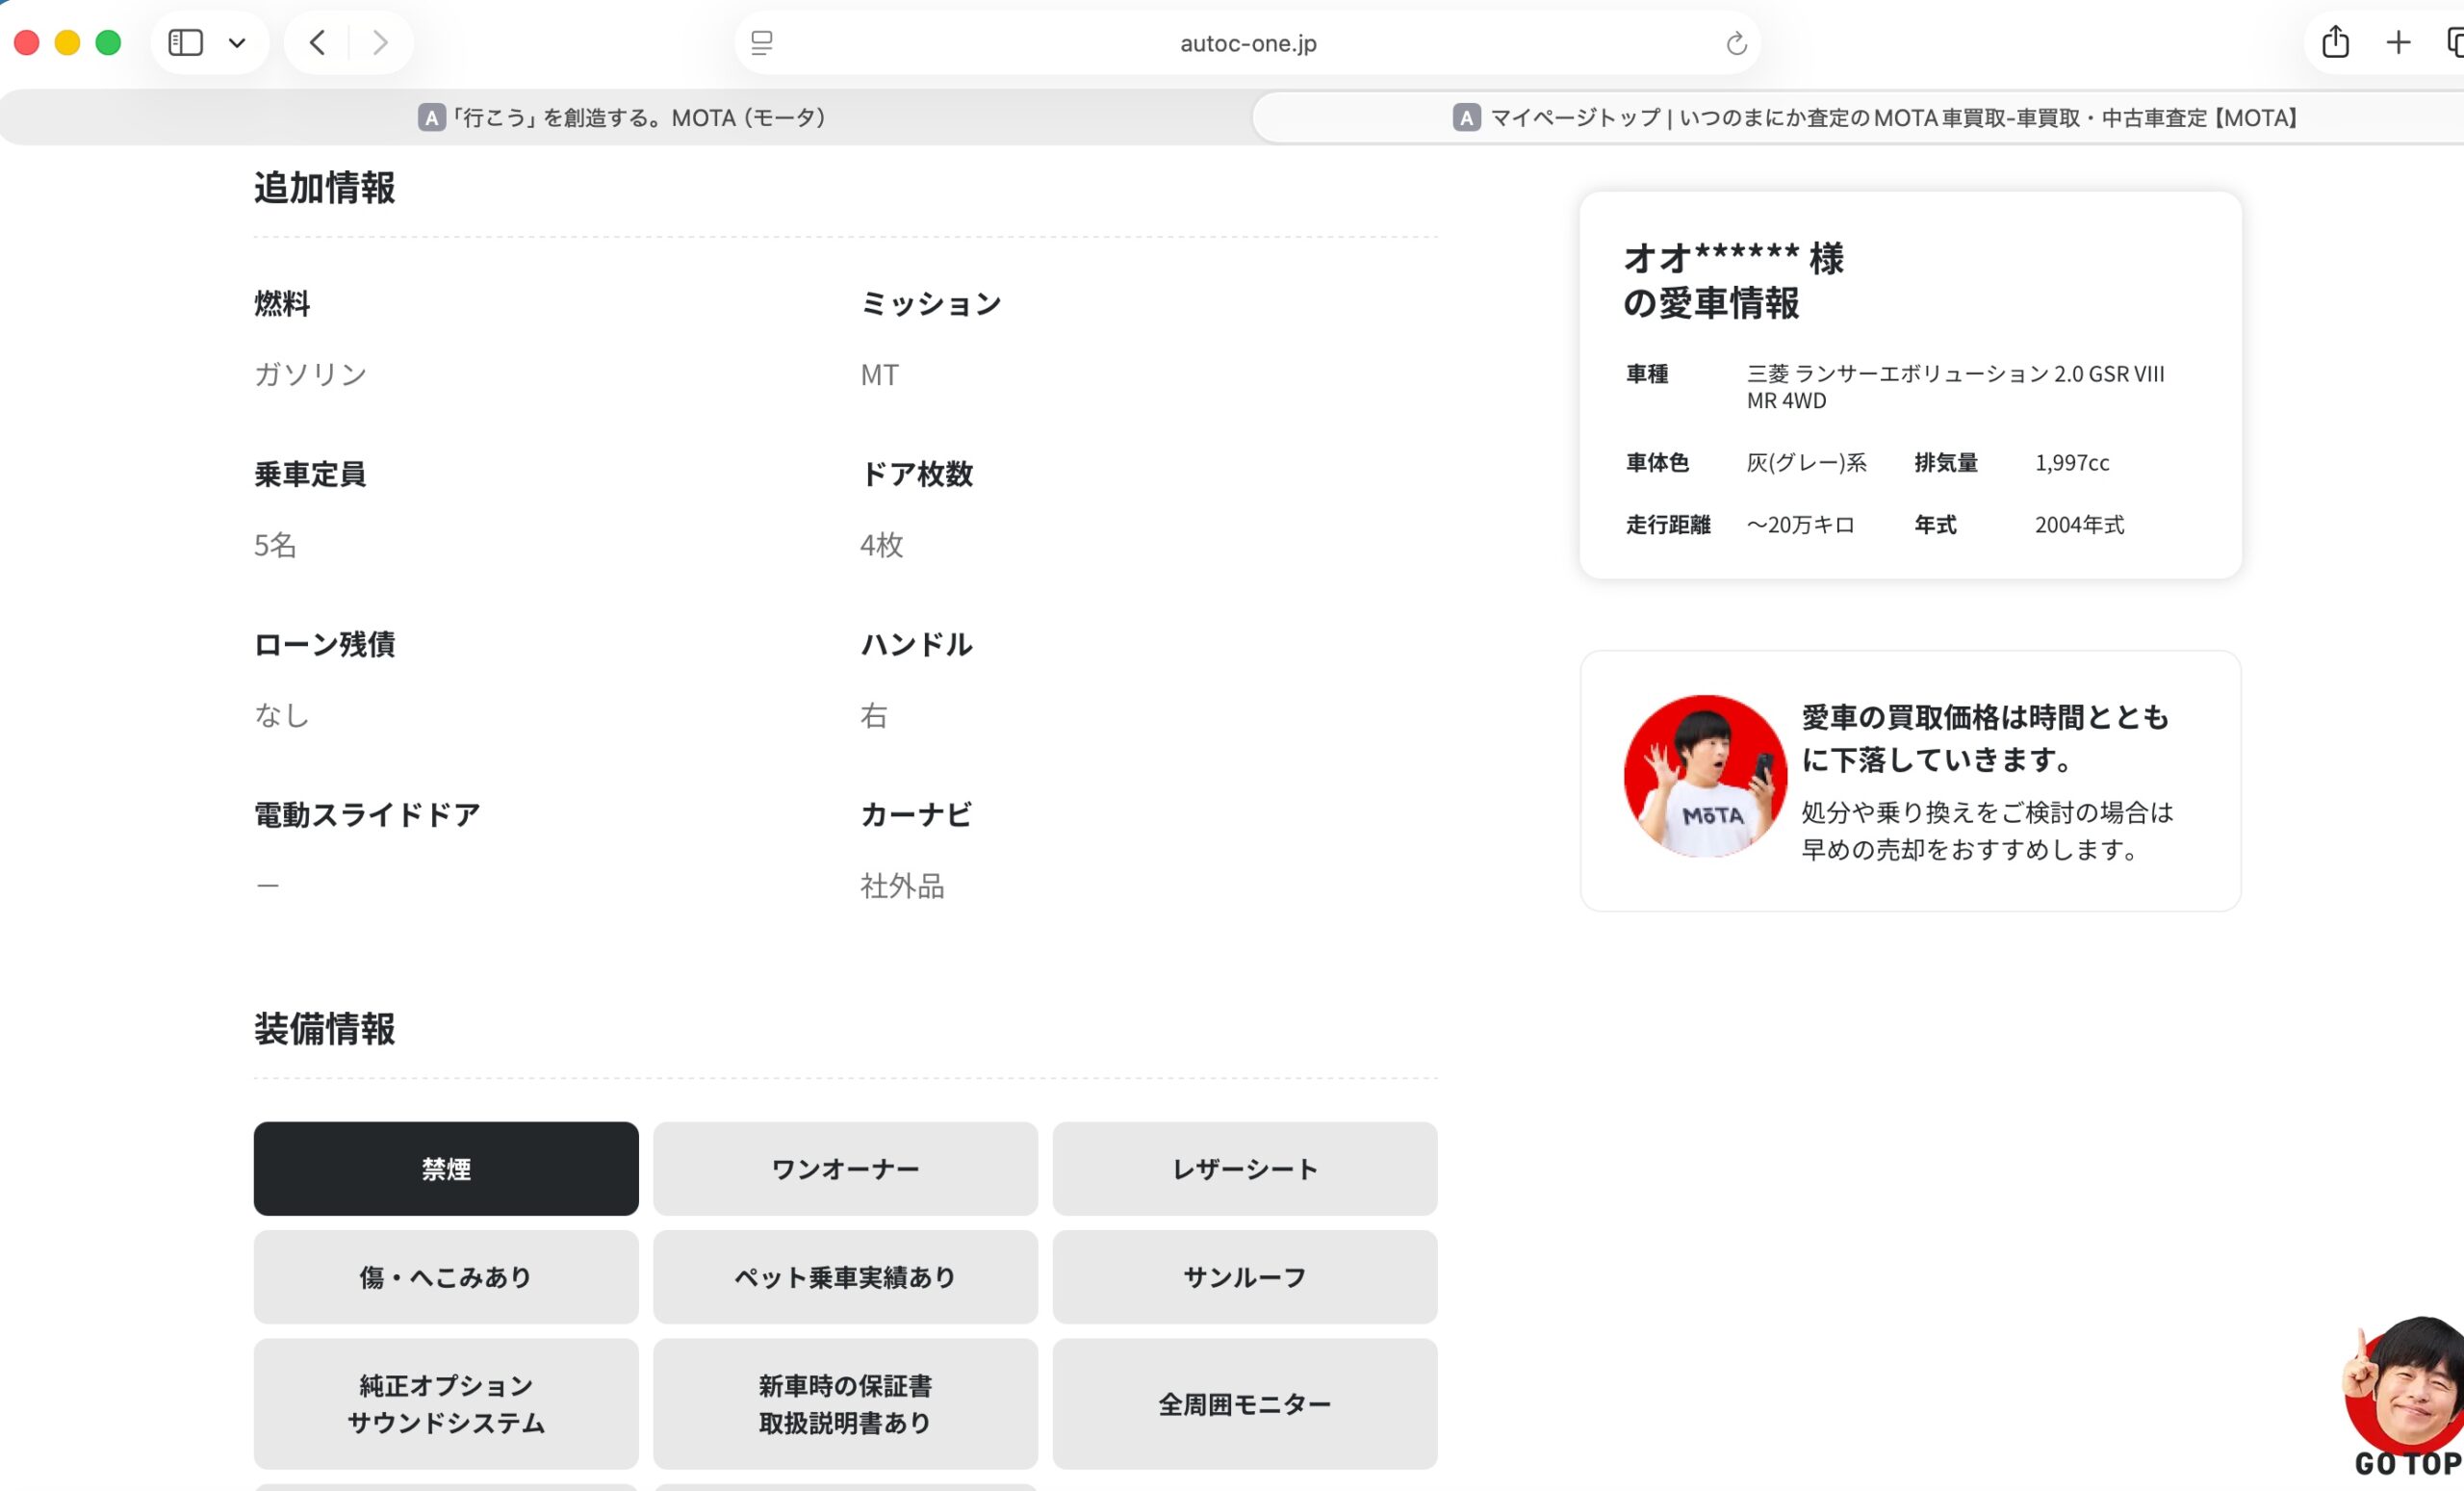
Task: Go back with the back arrow
Action: pyautogui.click(x=318, y=43)
